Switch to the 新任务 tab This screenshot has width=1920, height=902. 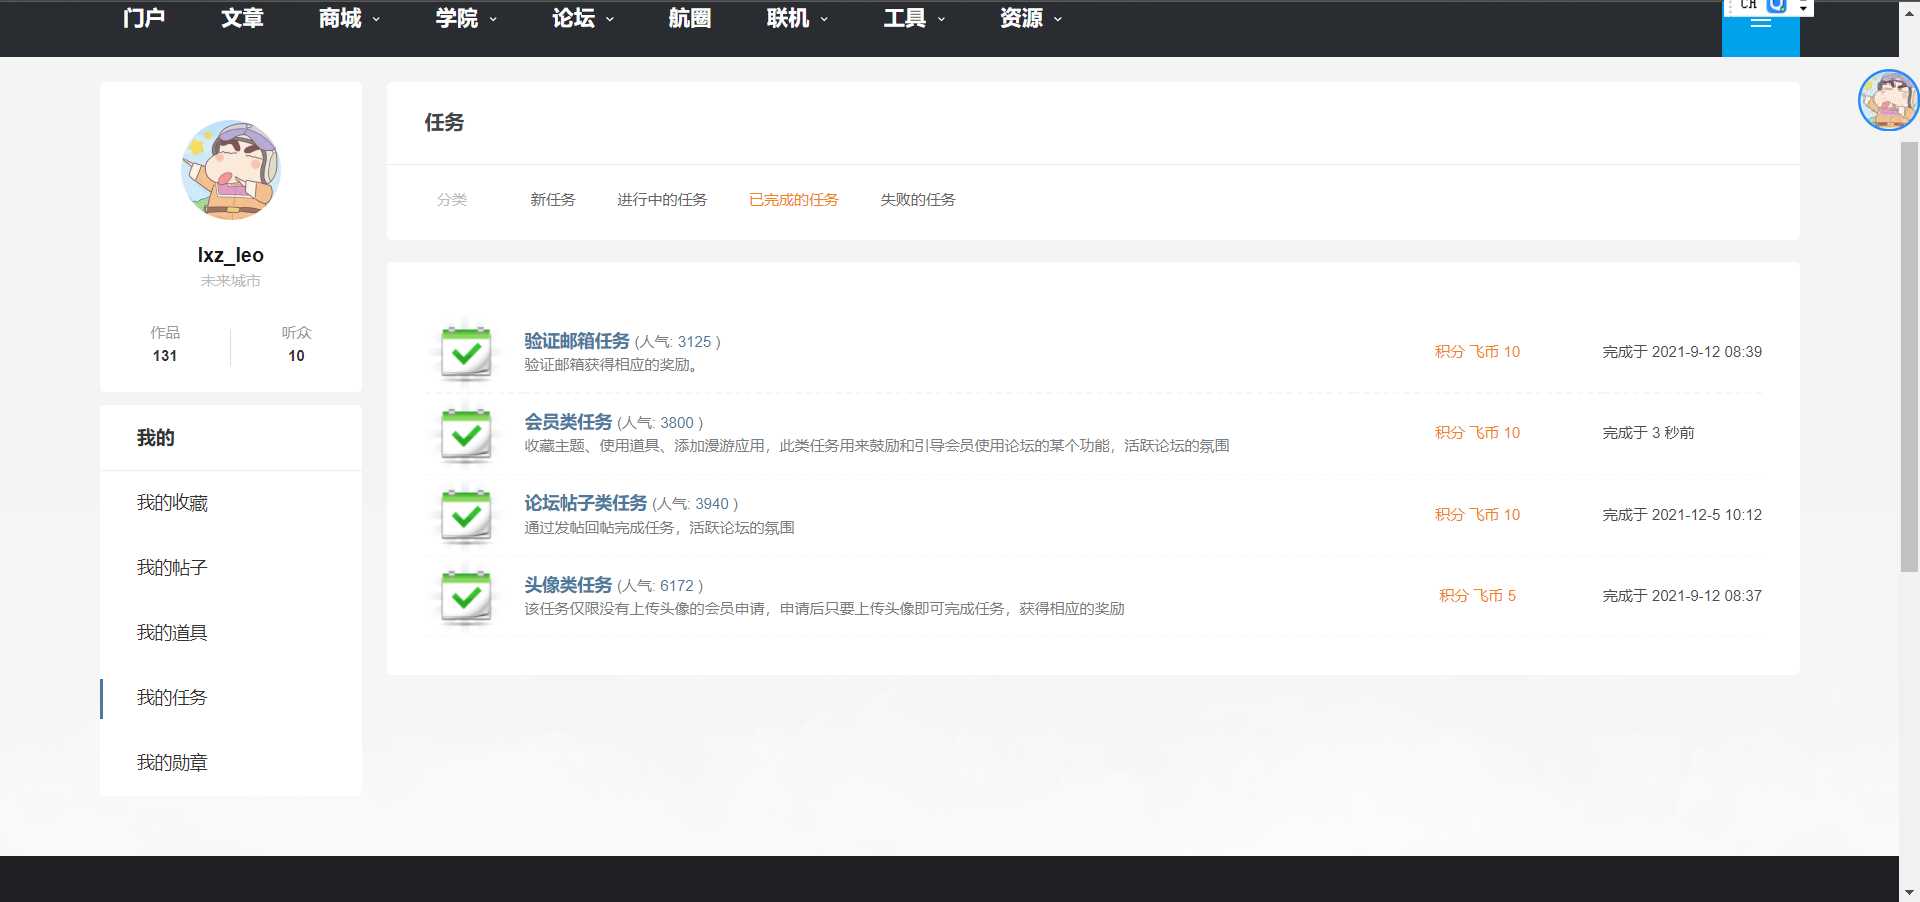click(553, 200)
